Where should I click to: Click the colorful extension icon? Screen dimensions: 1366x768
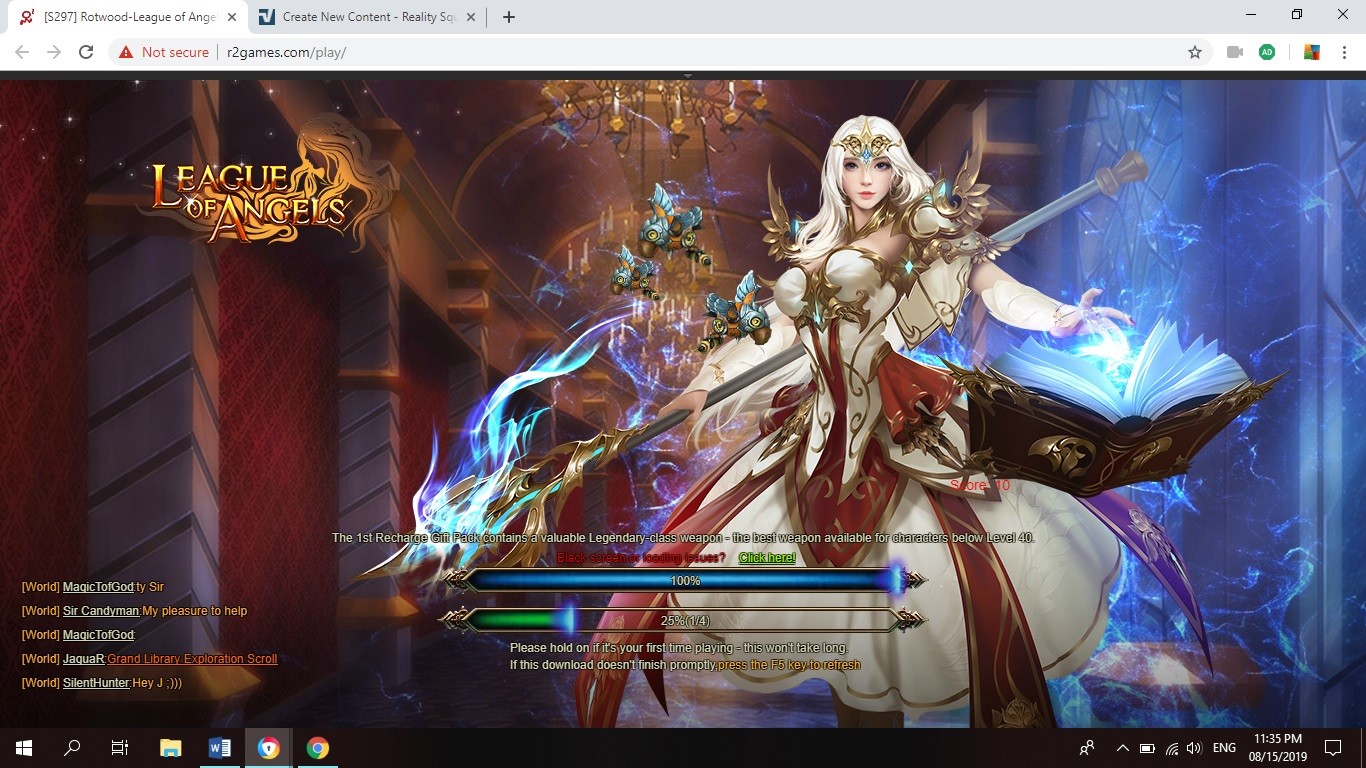(1312, 52)
